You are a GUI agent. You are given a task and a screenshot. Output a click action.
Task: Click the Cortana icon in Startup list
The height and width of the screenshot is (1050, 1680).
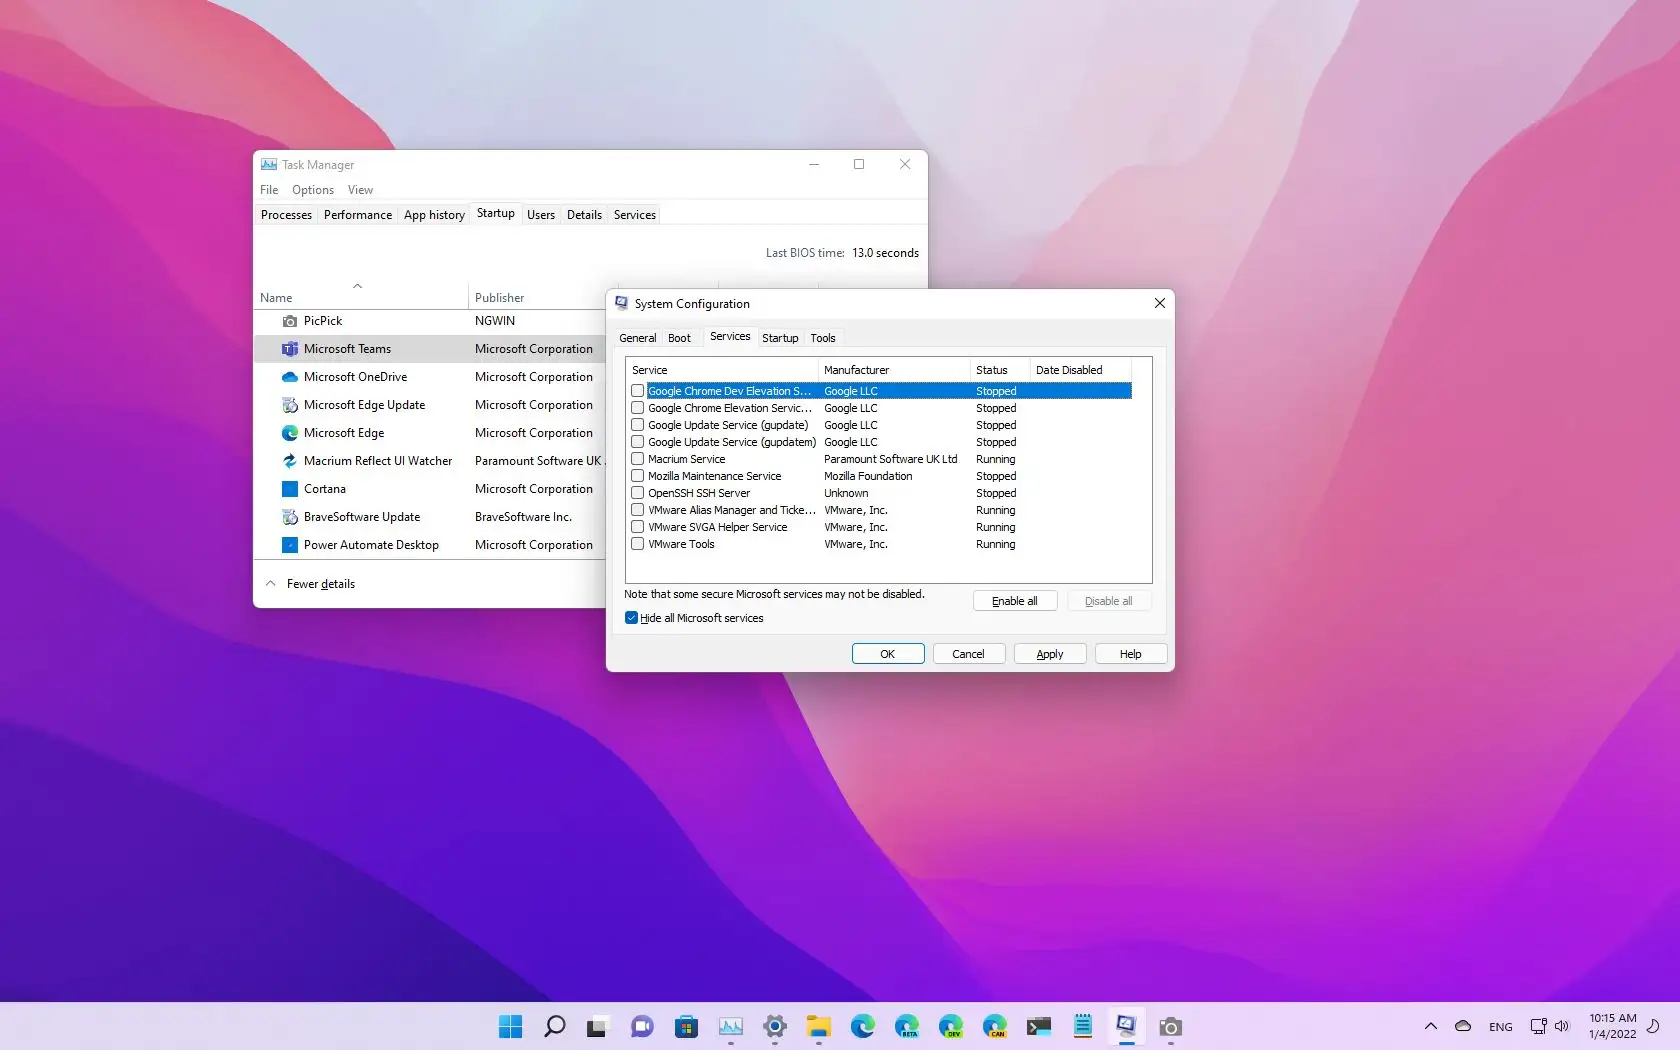pos(289,489)
